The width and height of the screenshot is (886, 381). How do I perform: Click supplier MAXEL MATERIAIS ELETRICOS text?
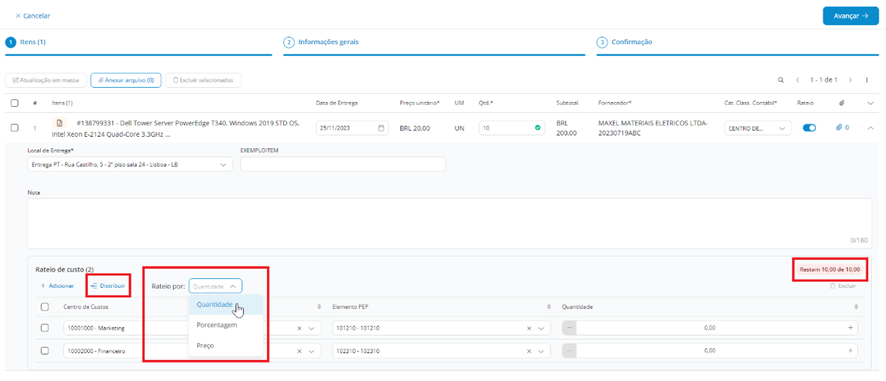click(653, 127)
